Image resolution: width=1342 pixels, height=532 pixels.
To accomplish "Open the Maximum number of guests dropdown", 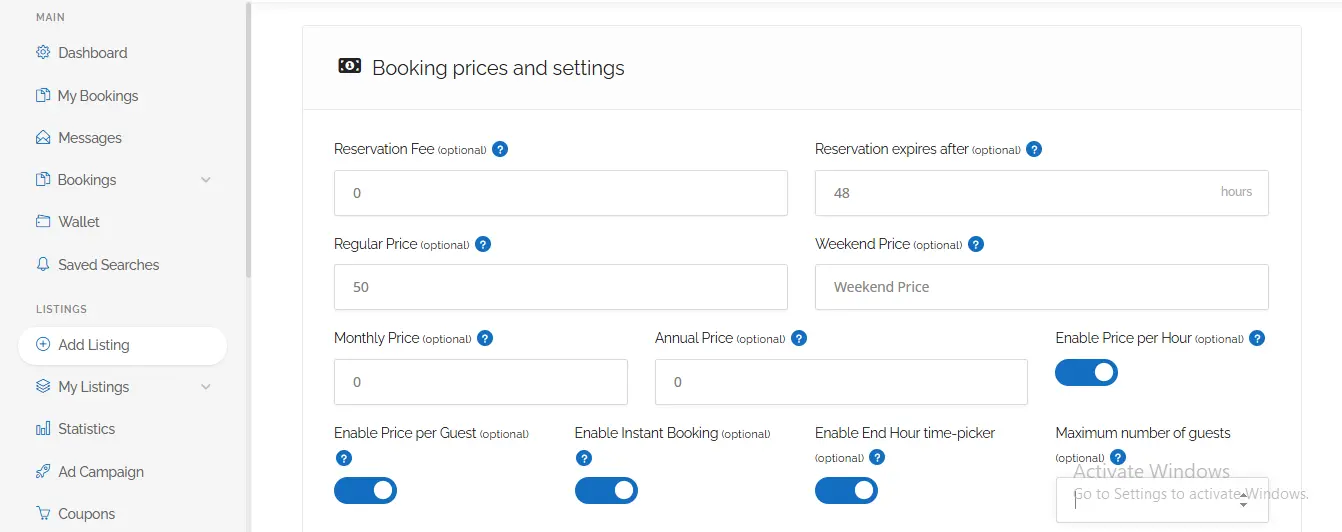I will tap(1162, 500).
